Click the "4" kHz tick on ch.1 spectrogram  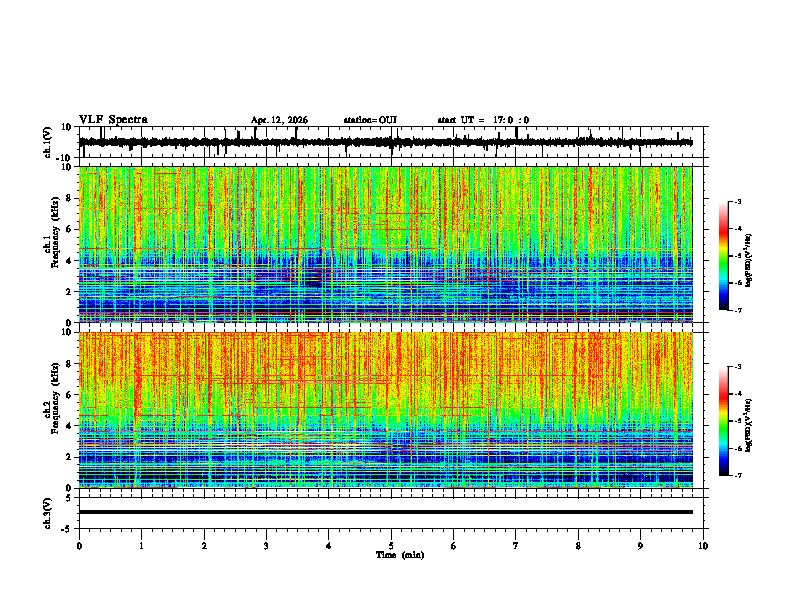tap(70, 261)
